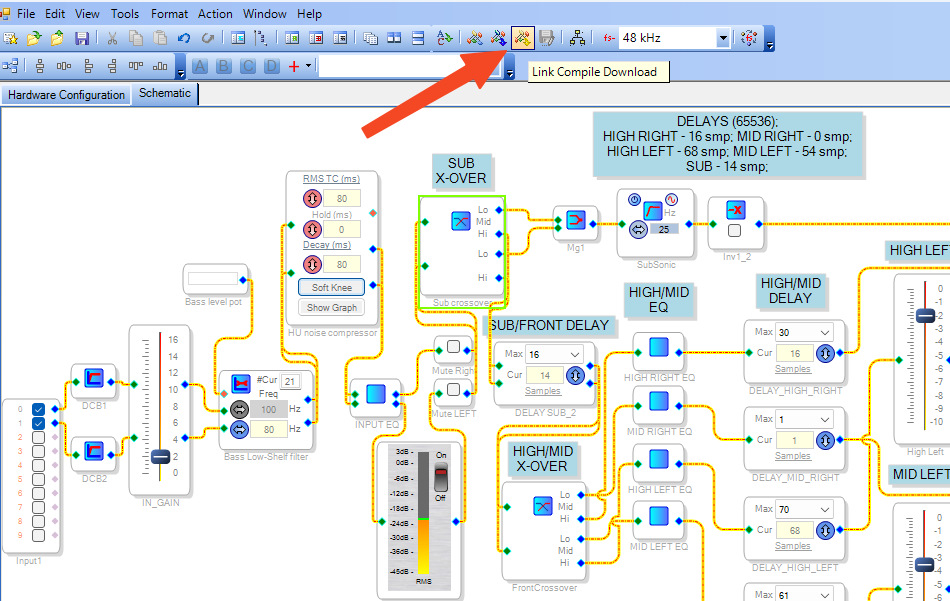
Task: Click the Link Project icon left of blue-arrow icon
Action: [x=474, y=38]
